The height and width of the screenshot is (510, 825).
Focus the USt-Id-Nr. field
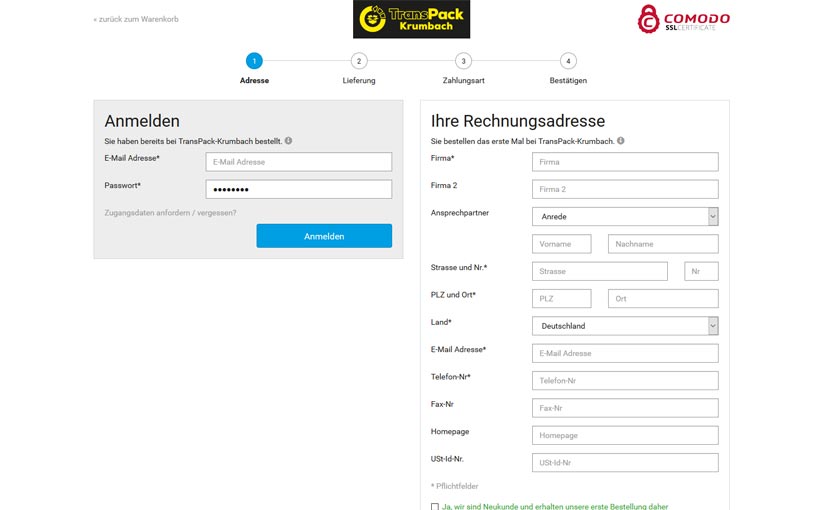coord(625,463)
